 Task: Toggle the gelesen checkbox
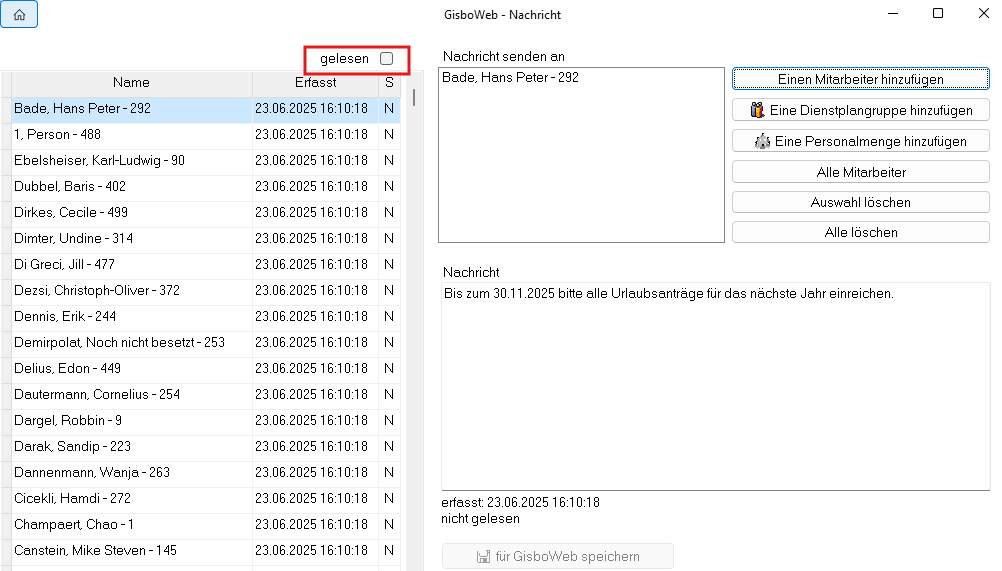(x=386, y=59)
